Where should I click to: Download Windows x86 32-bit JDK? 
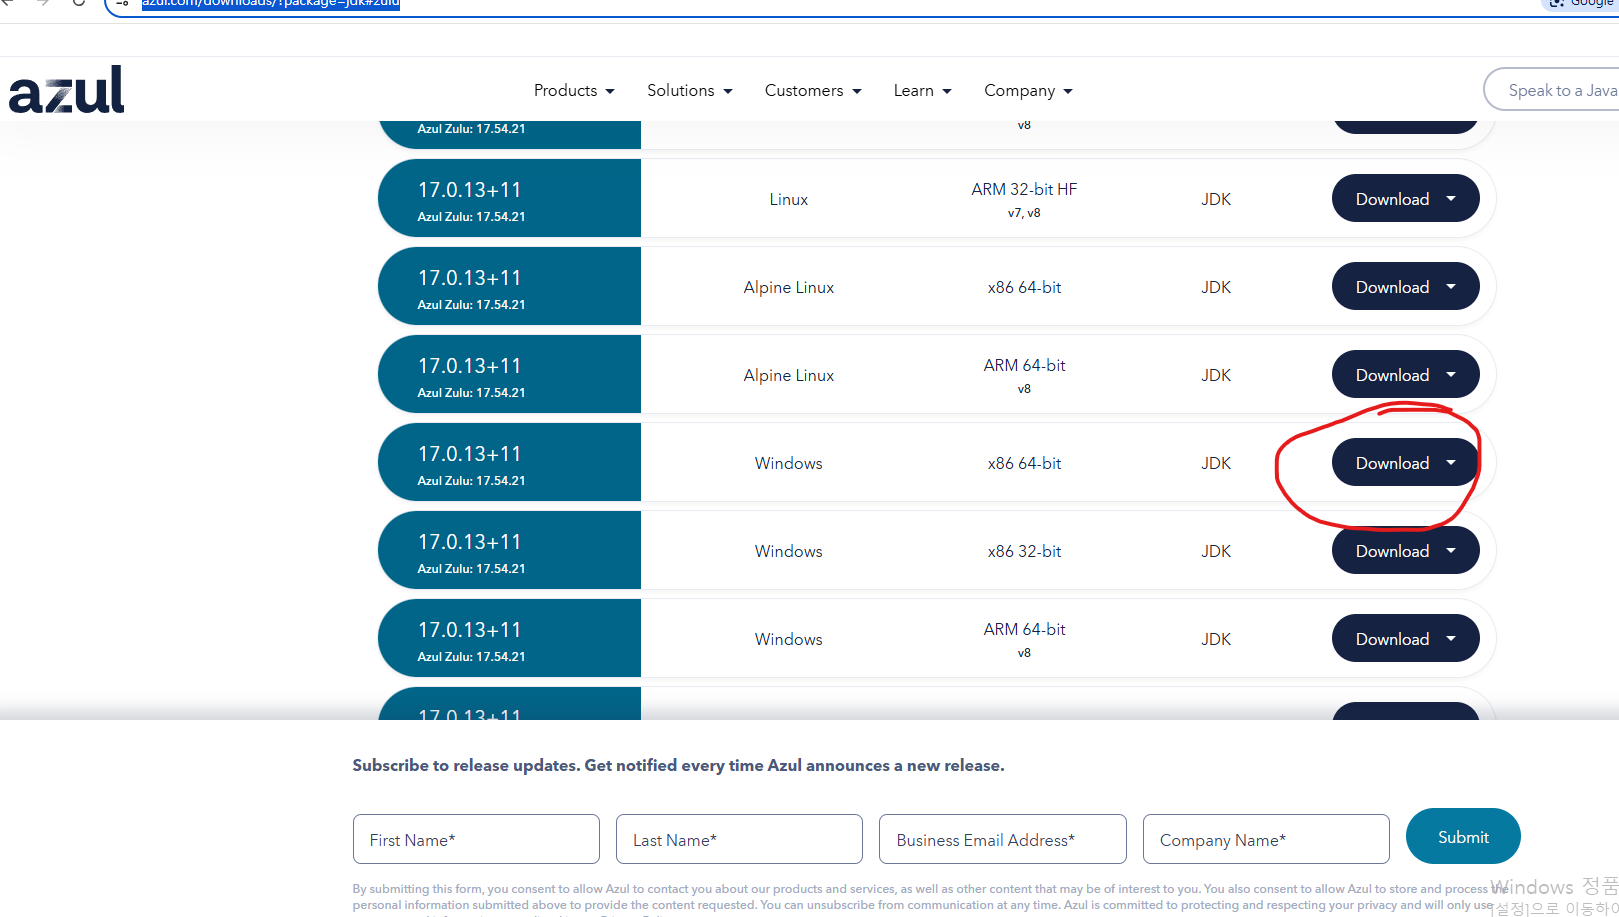coord(1405,551)
